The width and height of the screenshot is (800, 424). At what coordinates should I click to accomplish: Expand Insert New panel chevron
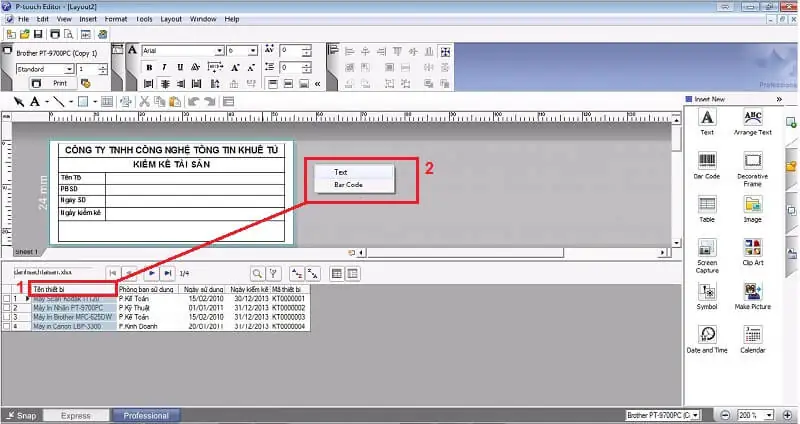(x=779, y=99)
